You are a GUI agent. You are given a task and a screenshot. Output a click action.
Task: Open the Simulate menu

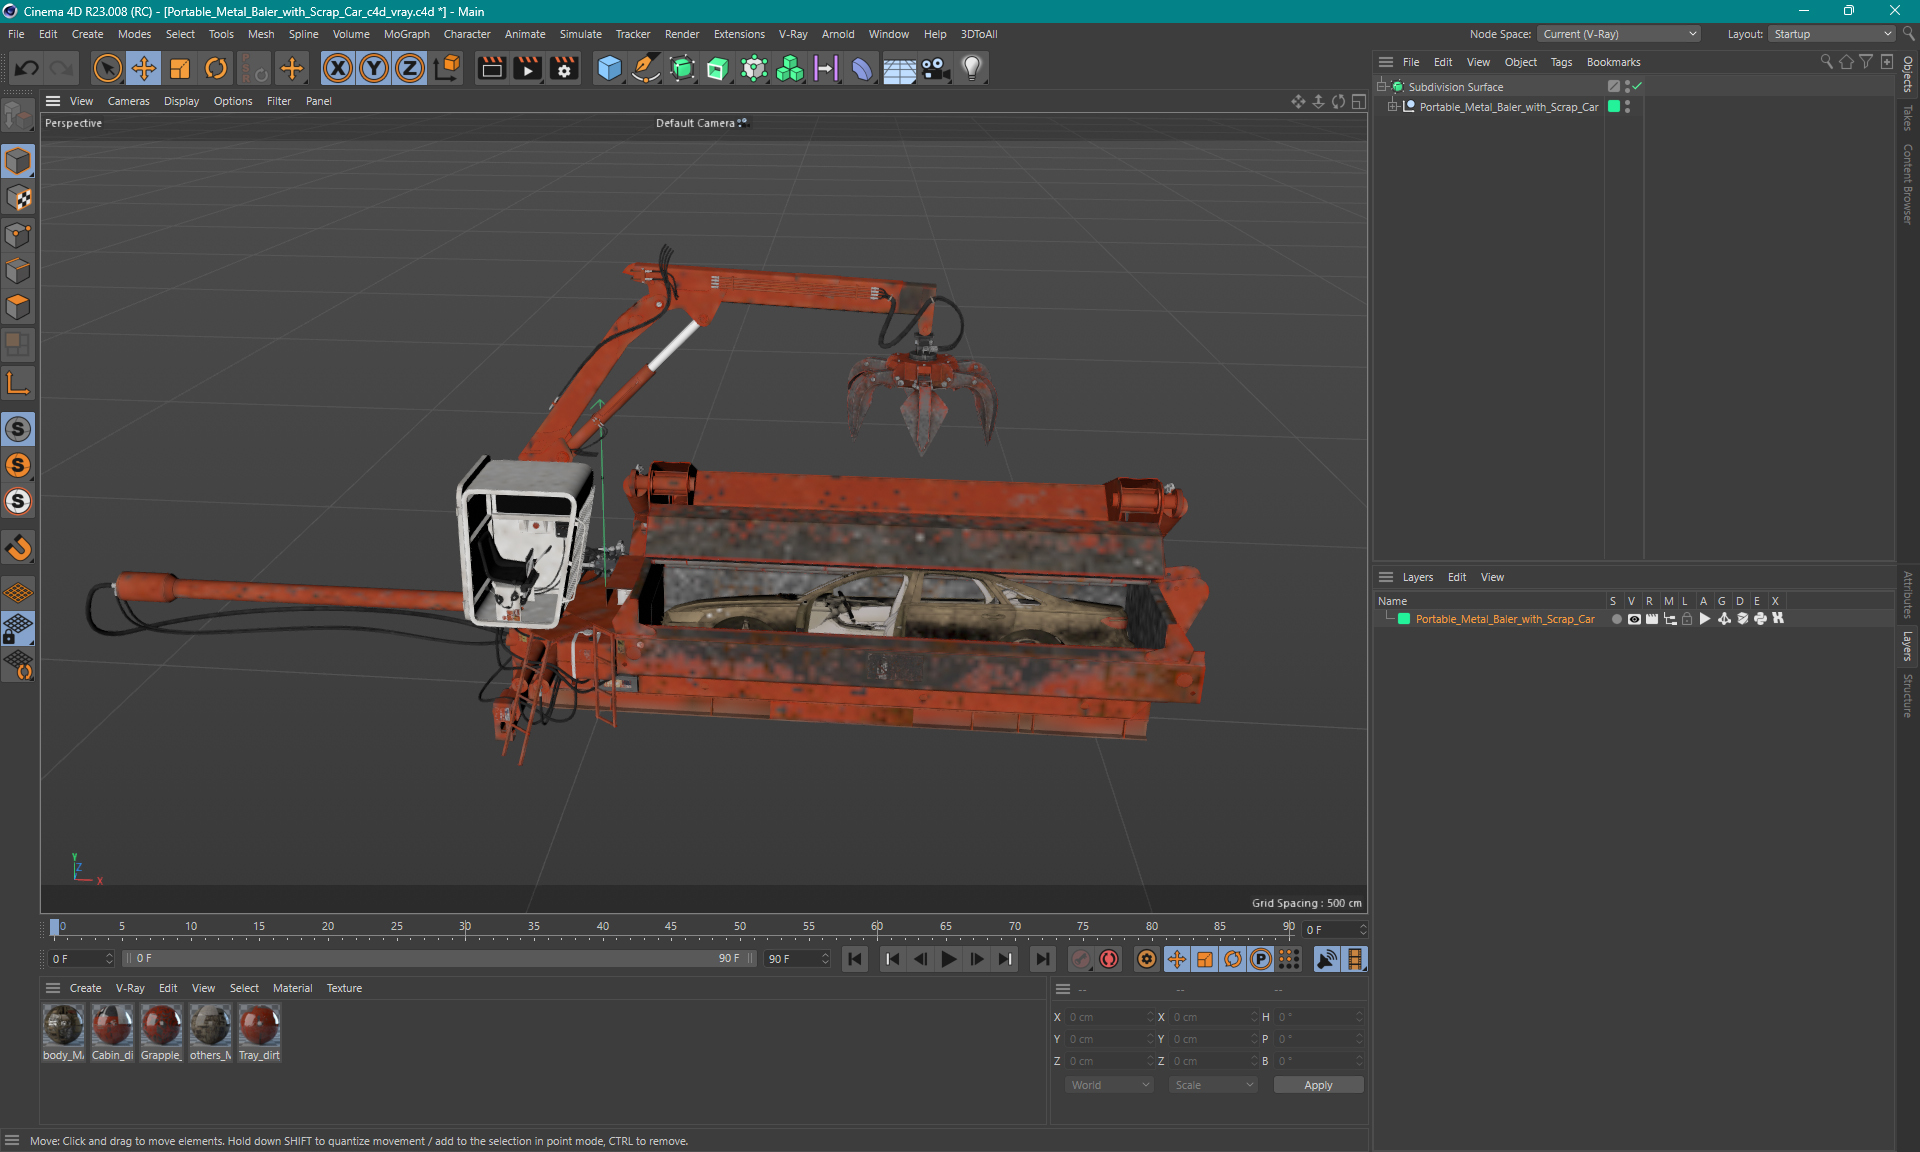580,34
